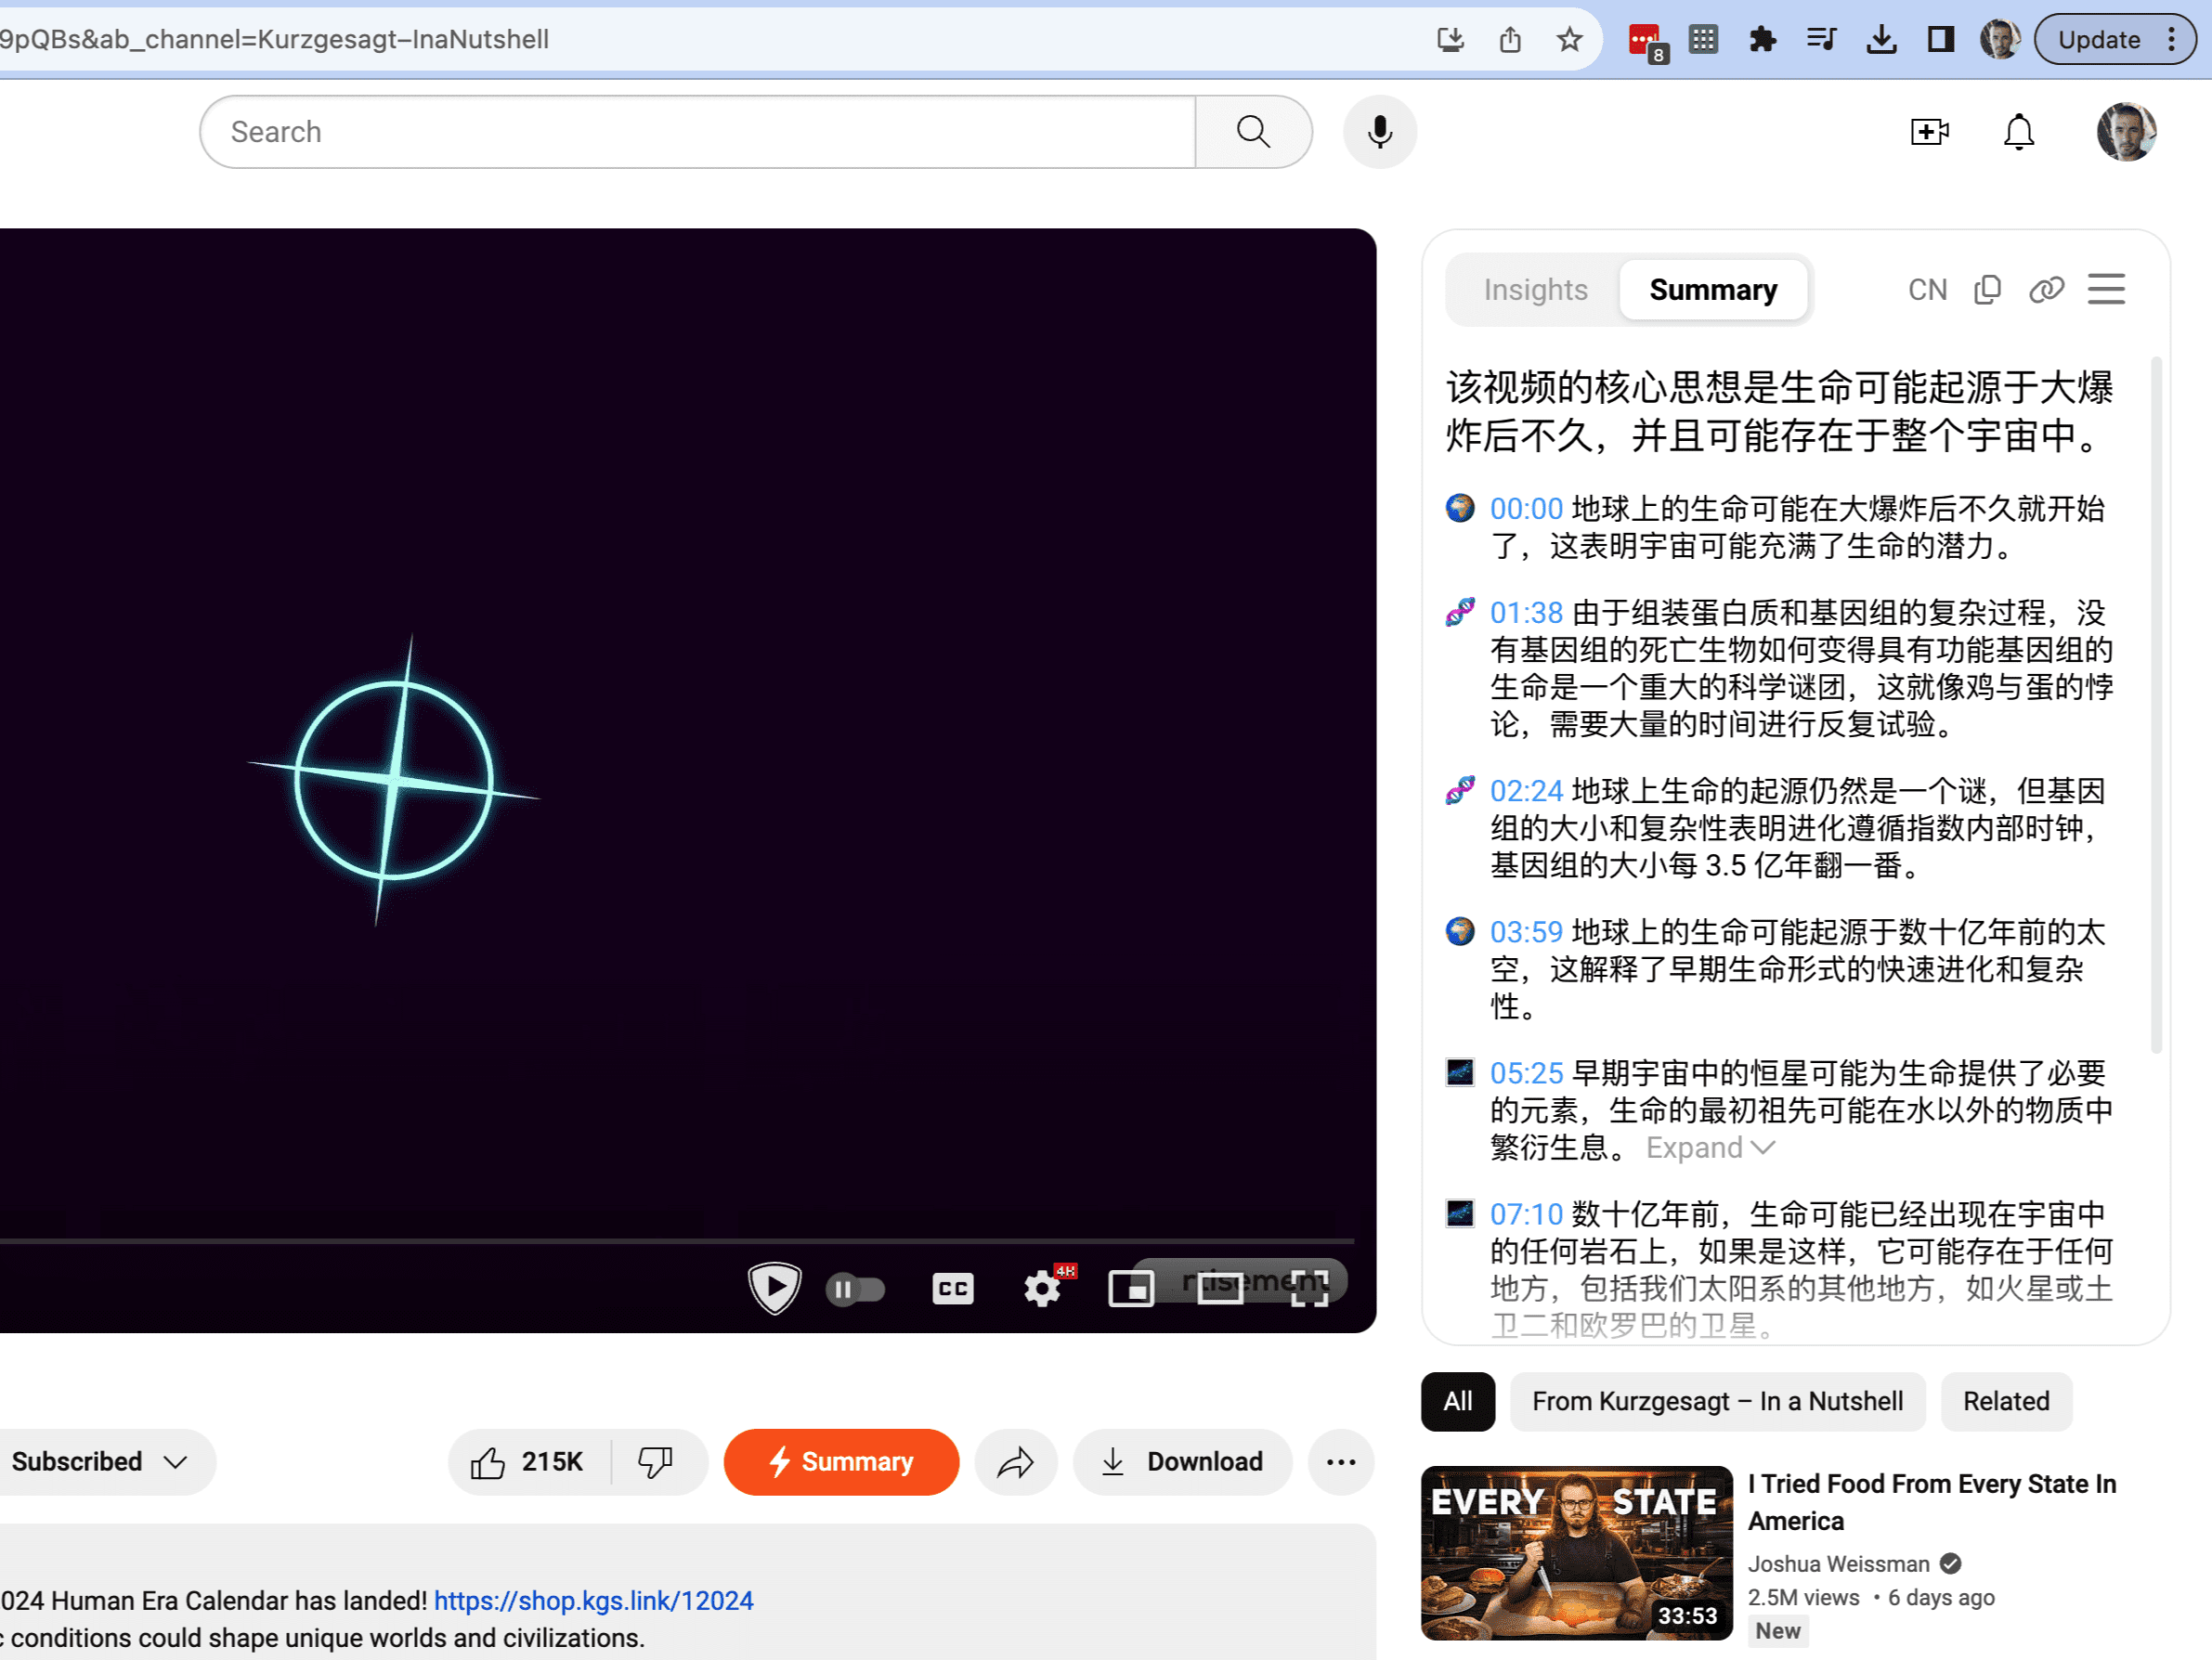Expand the summary panel options menu
2212x1660 pixels.
pyautogui.click(x=2111, y=290)
